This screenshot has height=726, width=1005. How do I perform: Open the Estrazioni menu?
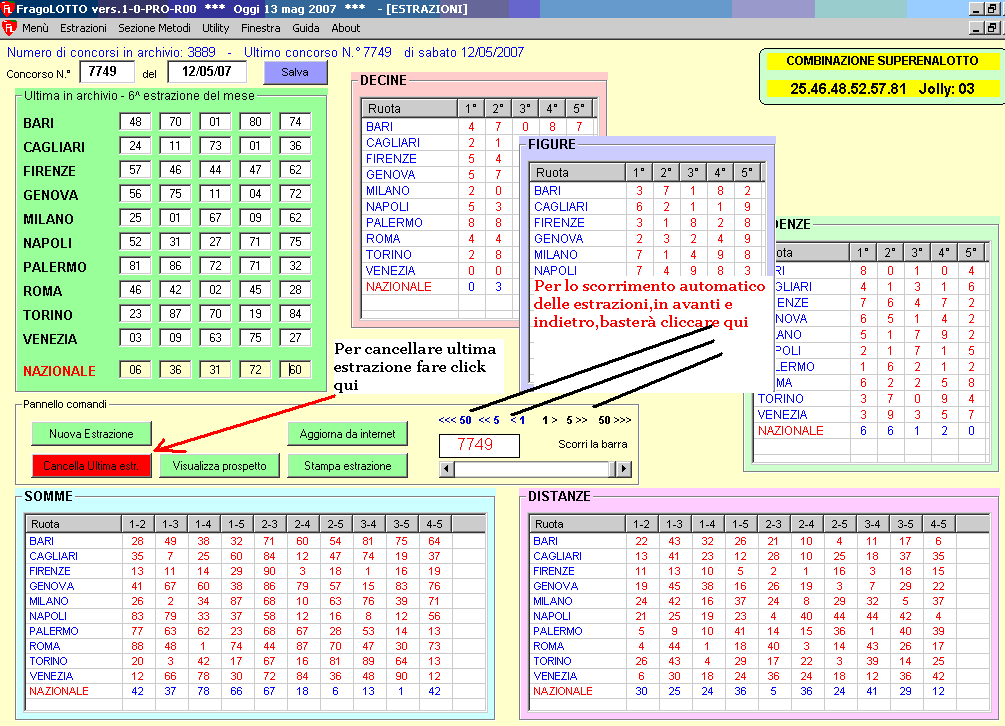[83, 28]
